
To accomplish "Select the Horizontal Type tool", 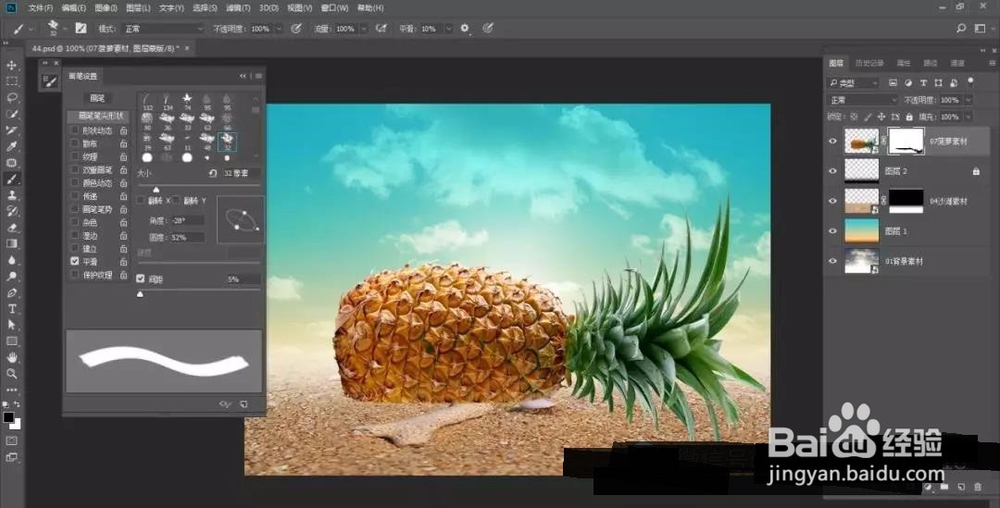I will [x=11, y=309].
